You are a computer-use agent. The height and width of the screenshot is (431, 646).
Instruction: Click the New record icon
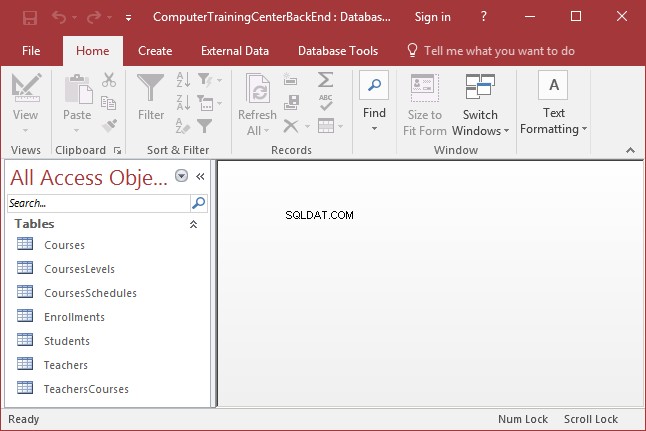tap(290, 80)
